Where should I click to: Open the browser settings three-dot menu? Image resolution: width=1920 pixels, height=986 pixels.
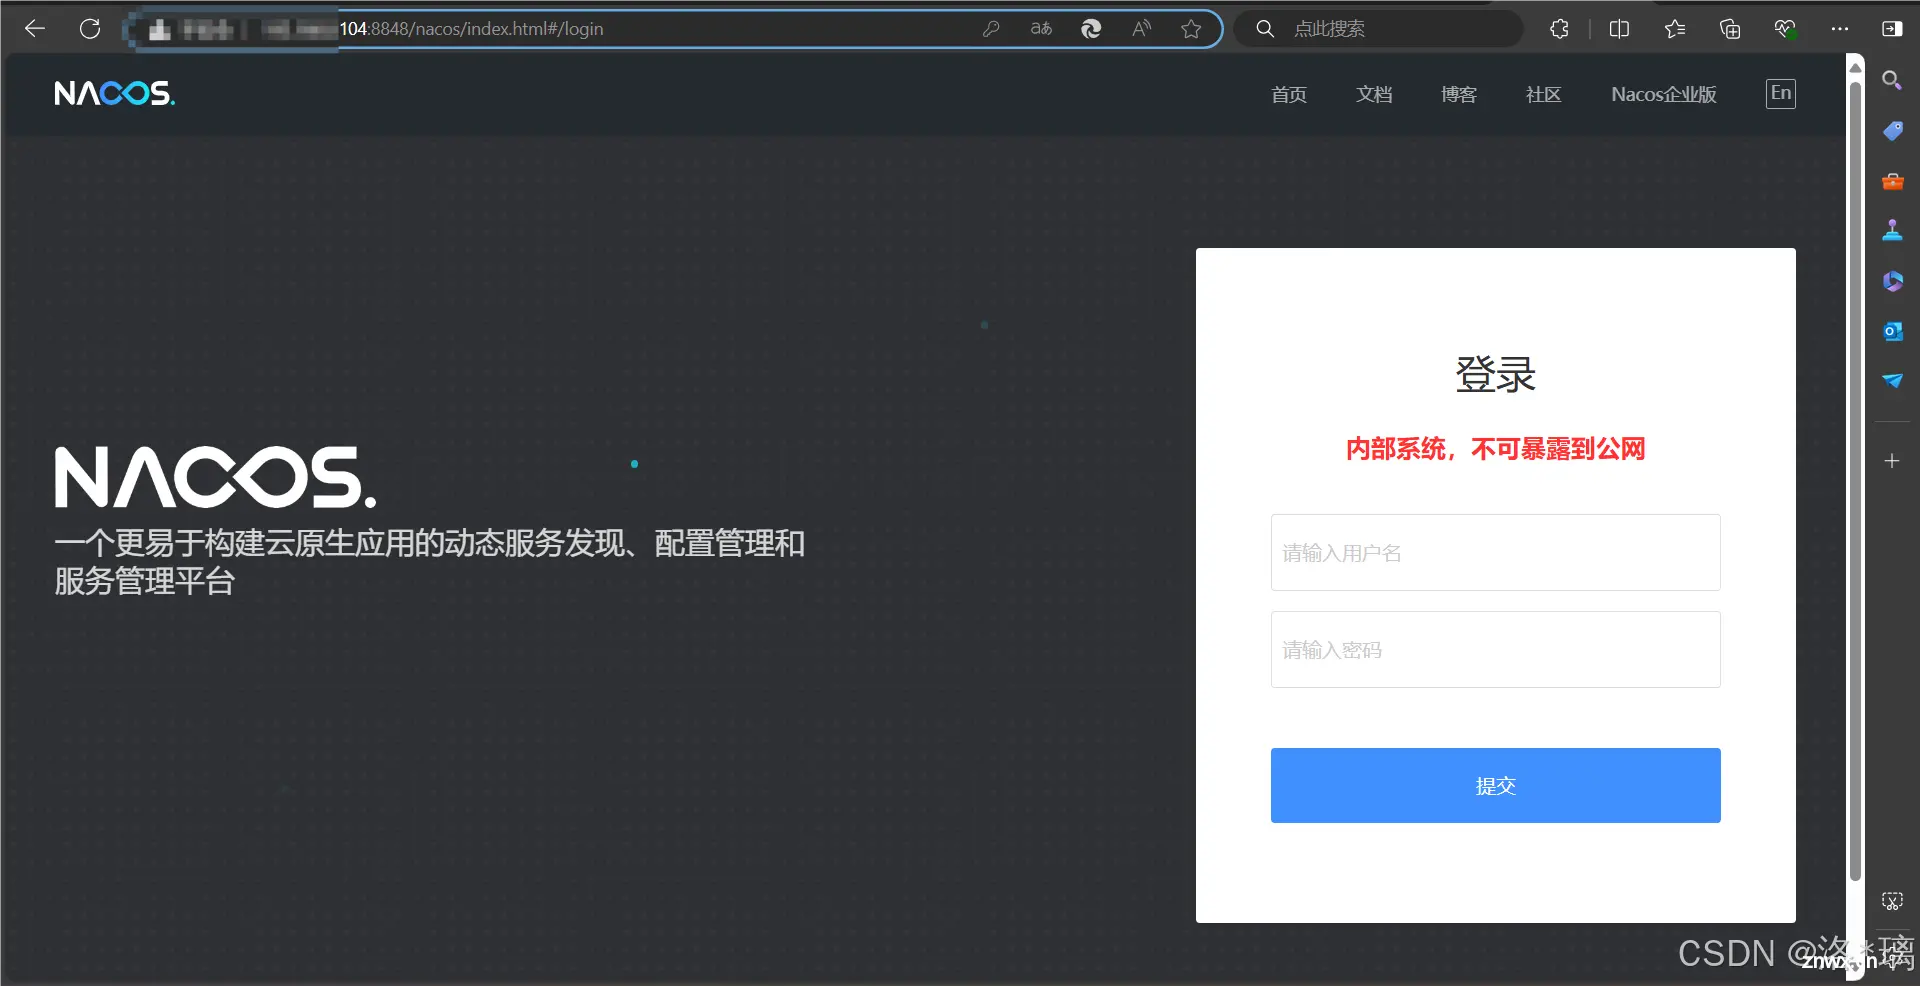coord(1840,29)
